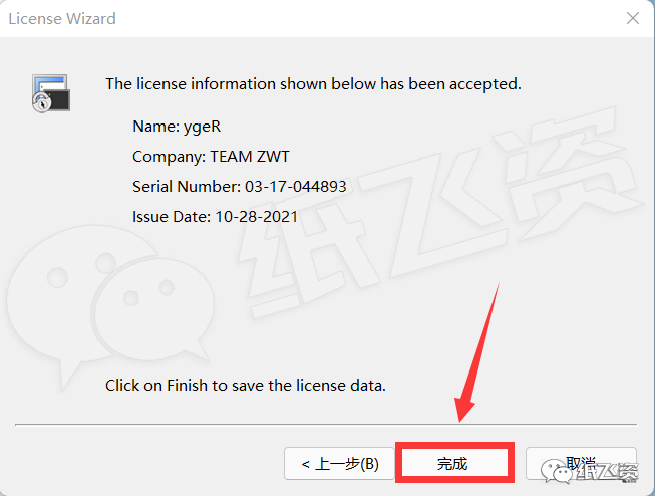The height and width of the screenshot is (496, 655).
Task: Click the License Wizard lock icon
Action: click(x=51, y=93)
